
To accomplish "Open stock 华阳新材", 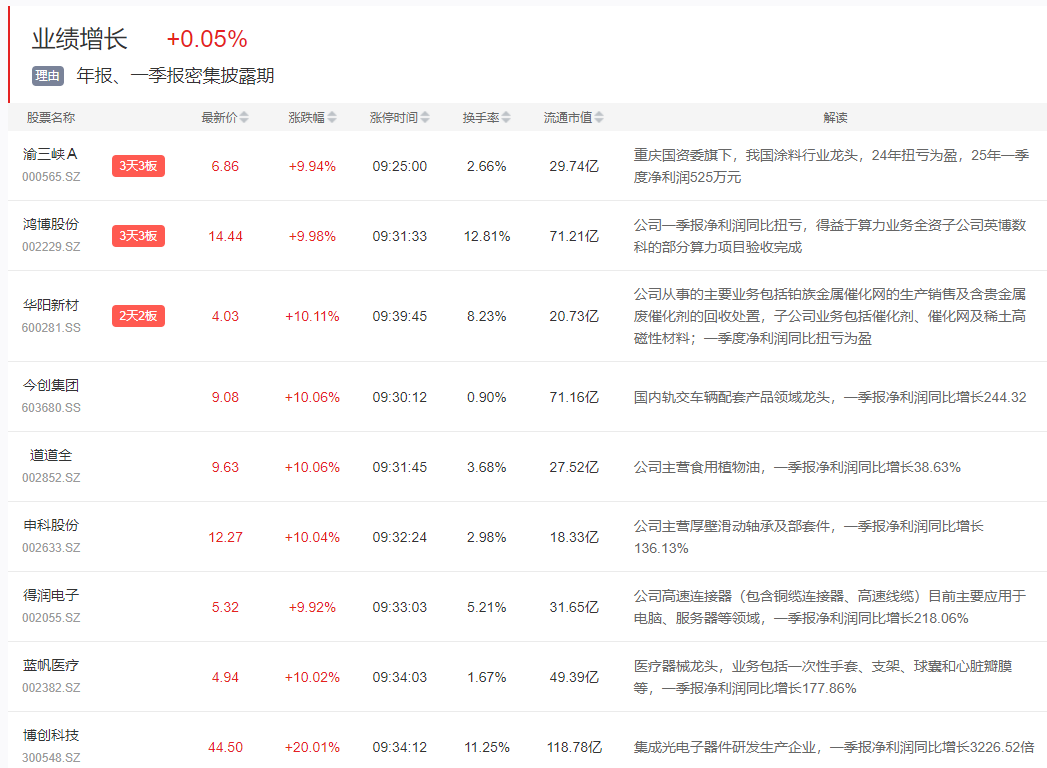I will click(51, 305).
